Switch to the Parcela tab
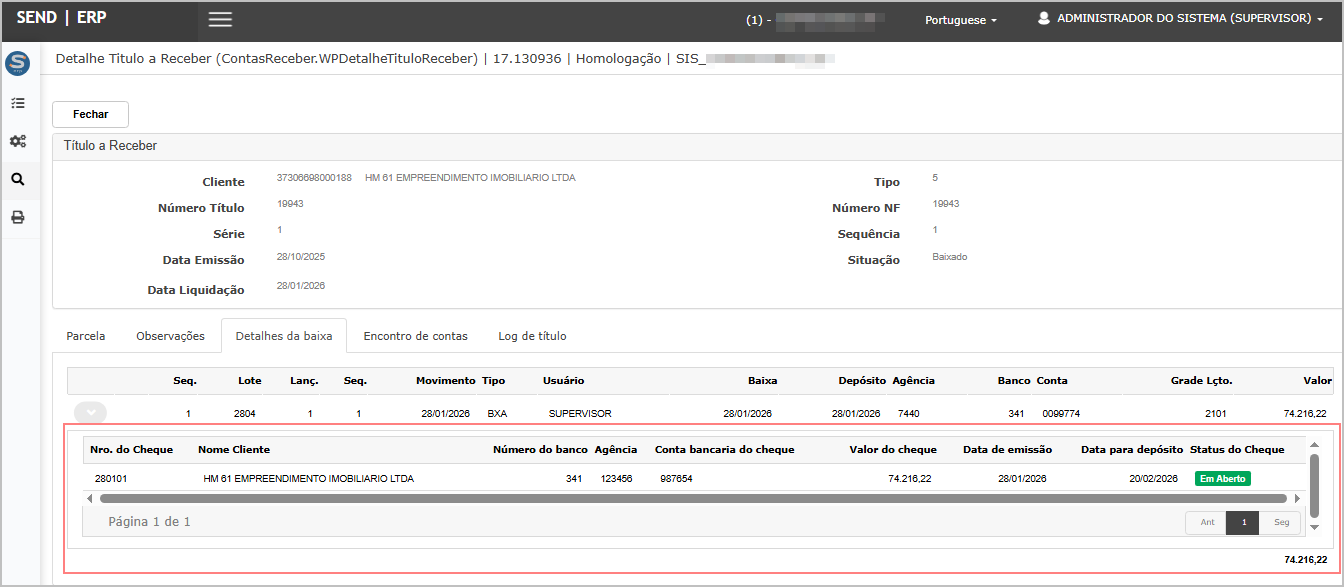The height and width of the screenshot is (587, 1344). (86, 336)
